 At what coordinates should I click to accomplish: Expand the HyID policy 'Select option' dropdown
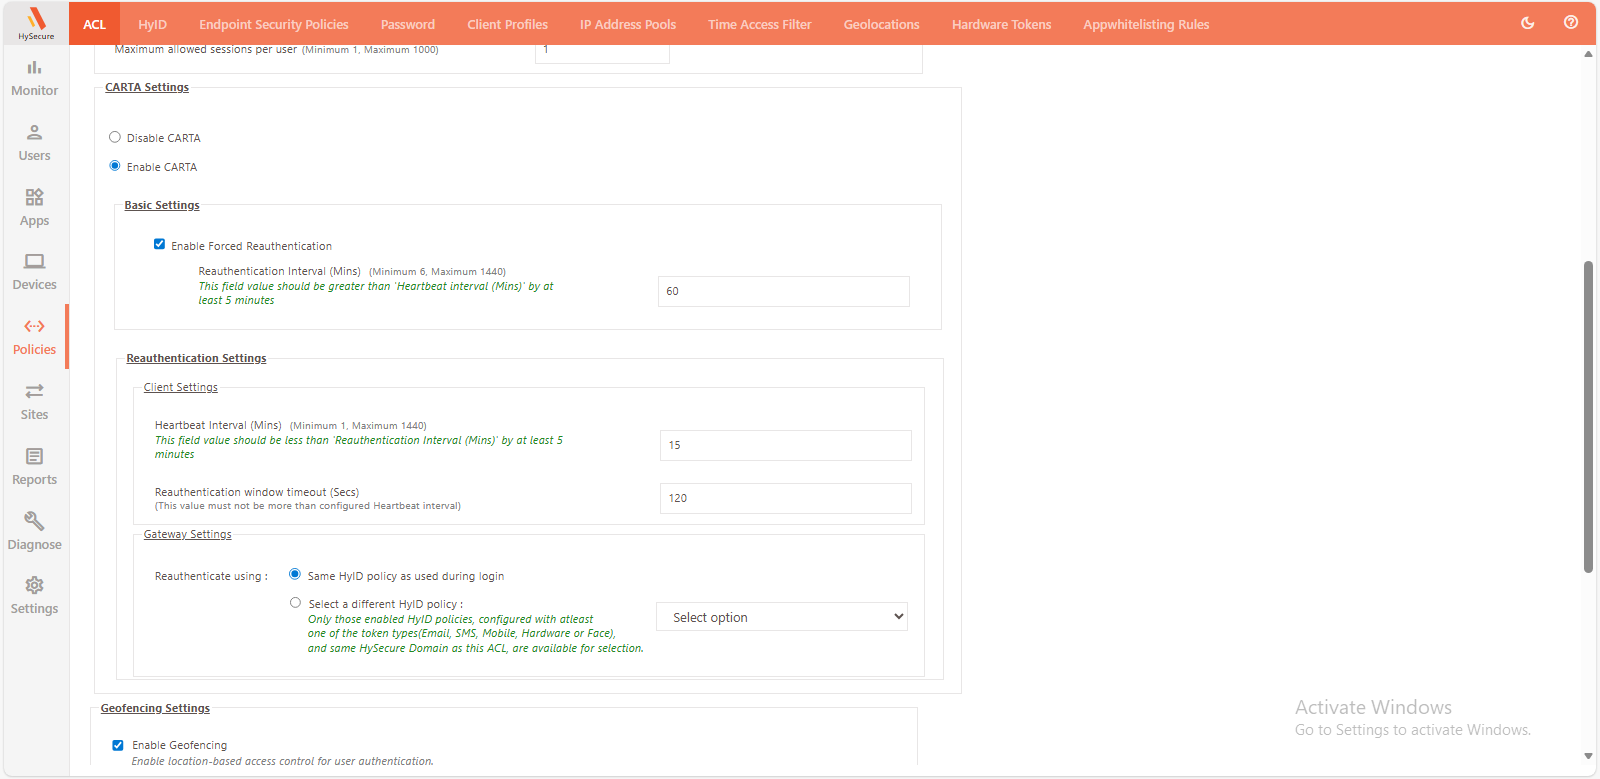click(x=782, y=617)
